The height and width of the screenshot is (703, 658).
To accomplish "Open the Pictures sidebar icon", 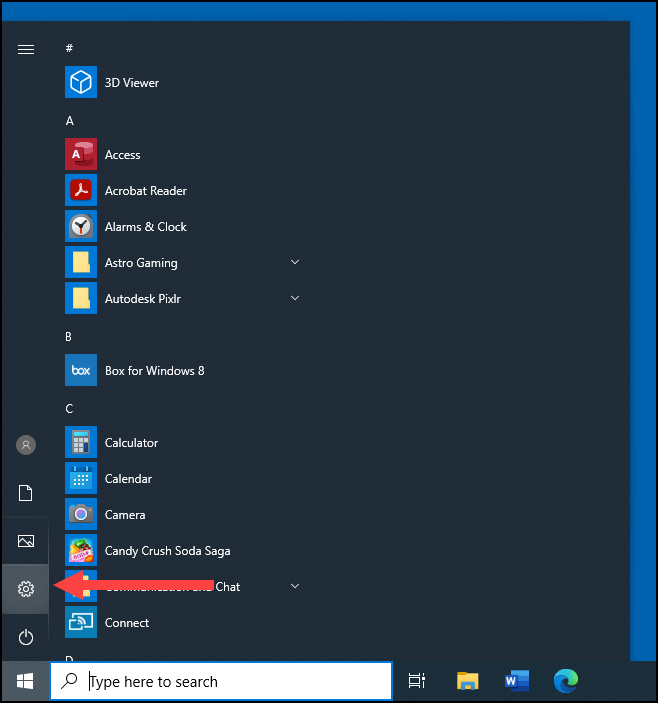I will [26, 541].
